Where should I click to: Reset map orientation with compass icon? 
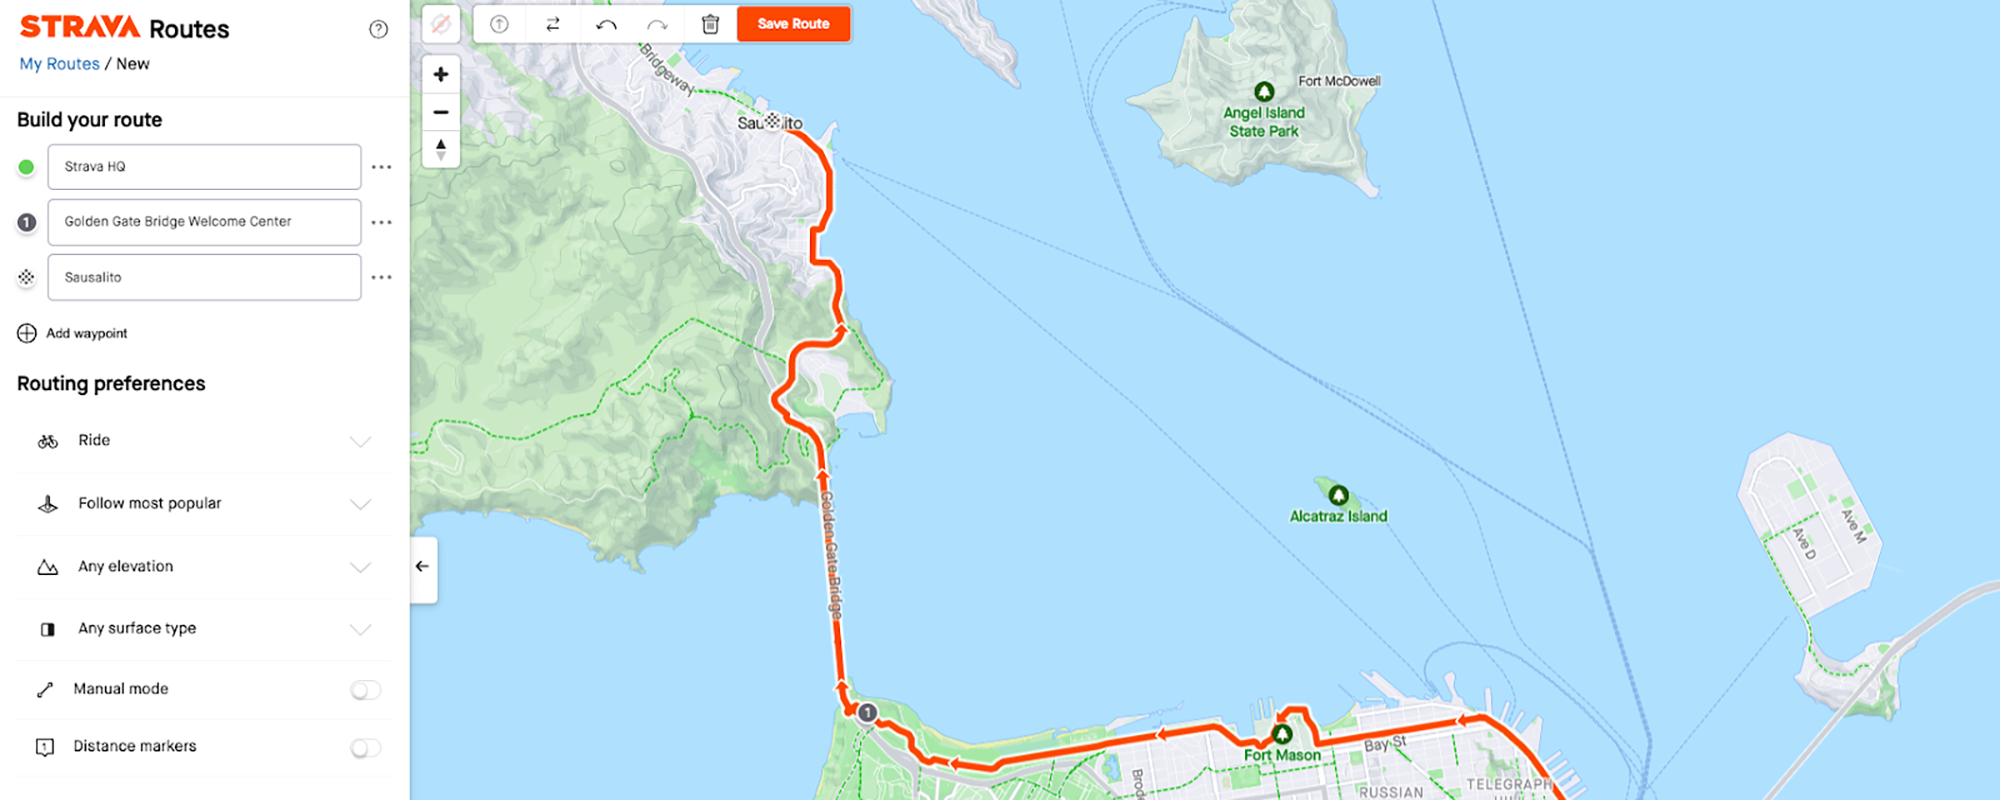pyautogui.click(x=441, y=149)
